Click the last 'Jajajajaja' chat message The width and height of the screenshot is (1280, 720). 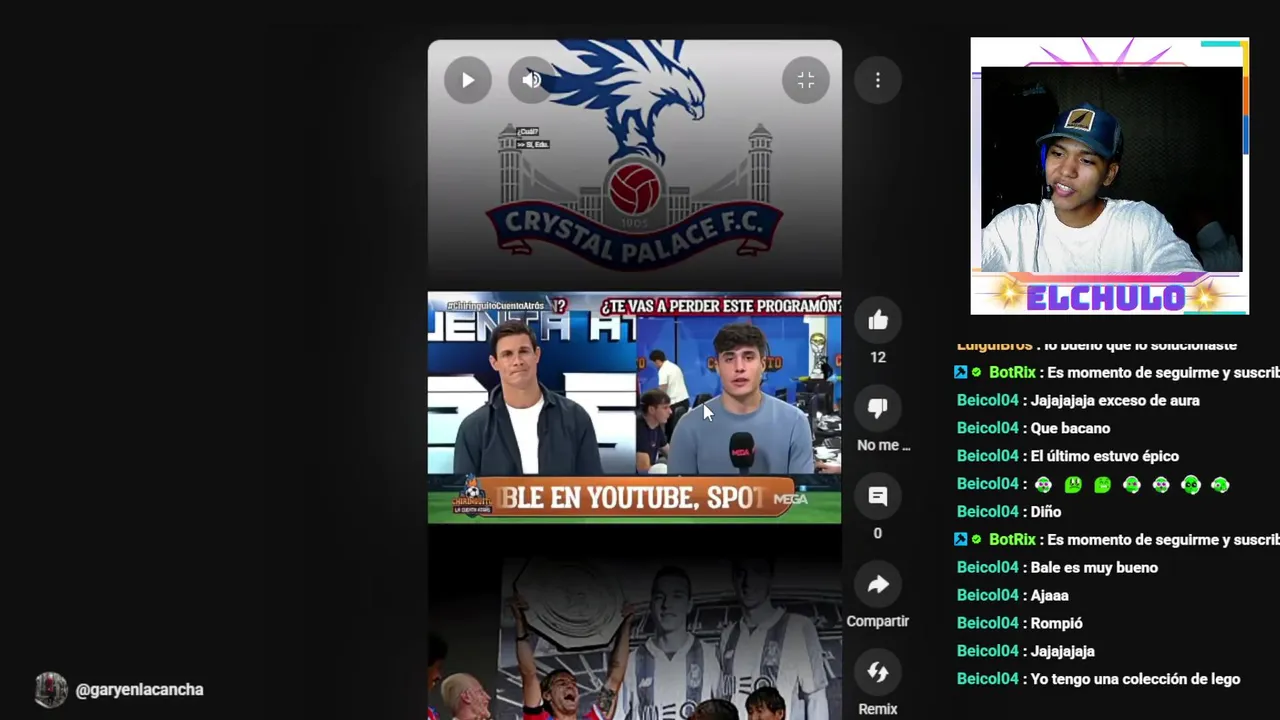1026,651
